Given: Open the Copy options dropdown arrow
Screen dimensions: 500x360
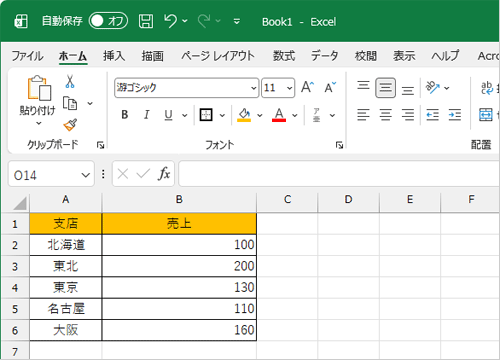Looking at the screenshot, I should [x=90, y=104].
